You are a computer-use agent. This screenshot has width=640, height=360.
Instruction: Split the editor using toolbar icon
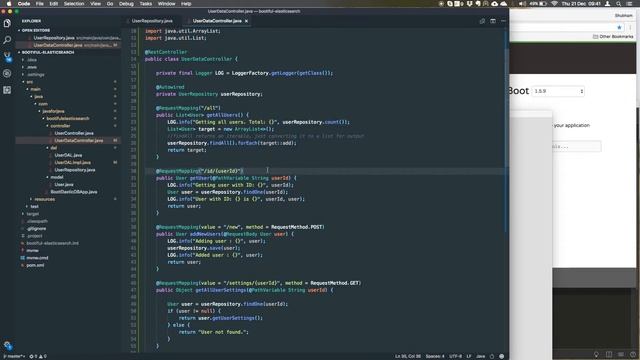pyautogui.click(x=493, y=21)
